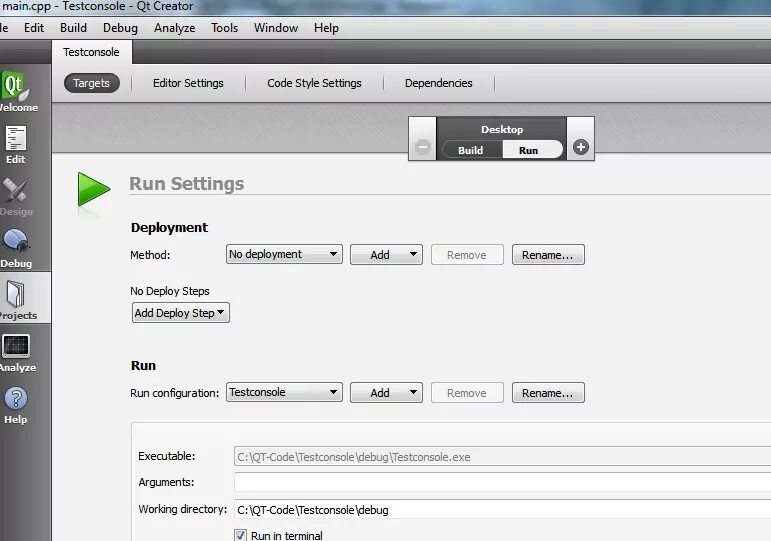Click the Working directory input field

[503, 510]
